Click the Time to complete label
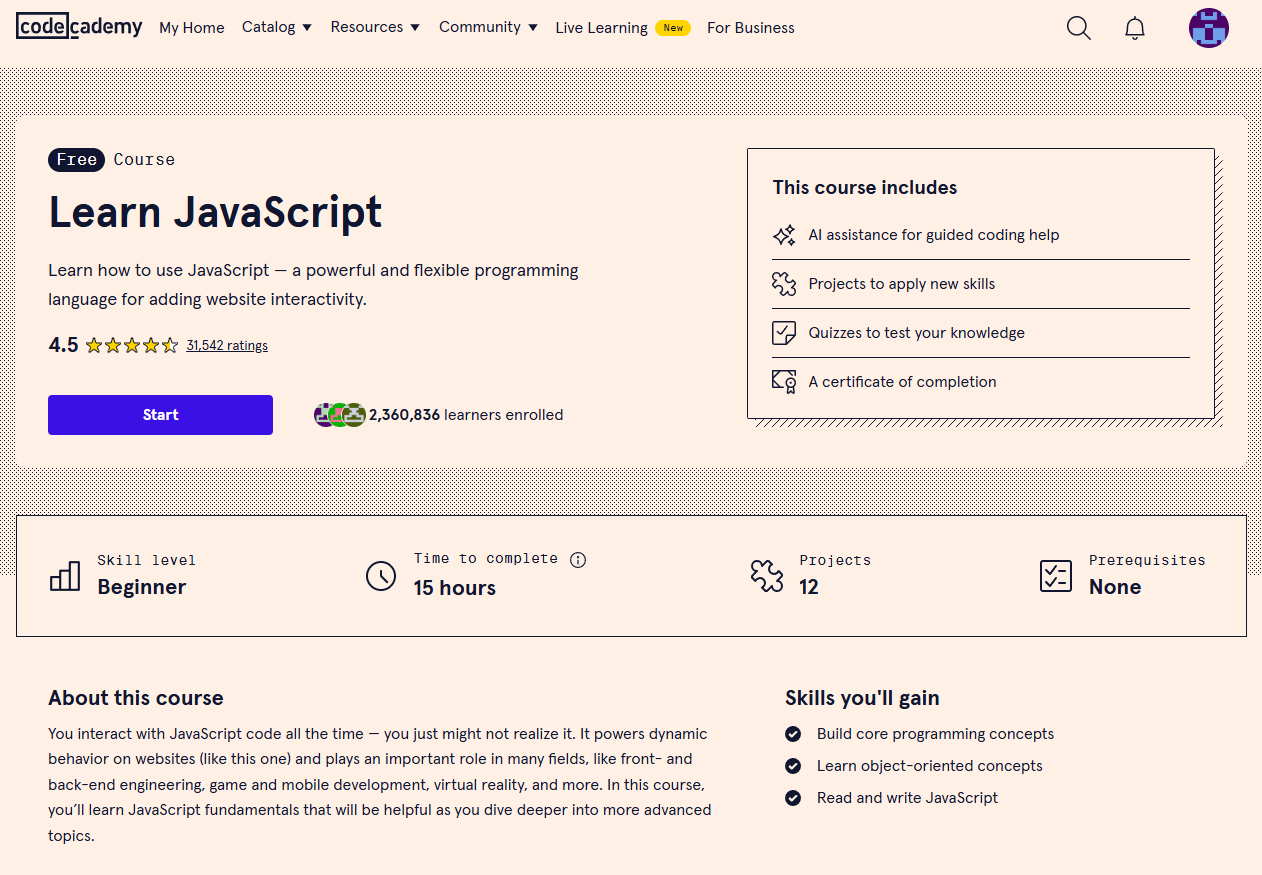This screenshot has width=1262, height=875. tap(486, 559)
